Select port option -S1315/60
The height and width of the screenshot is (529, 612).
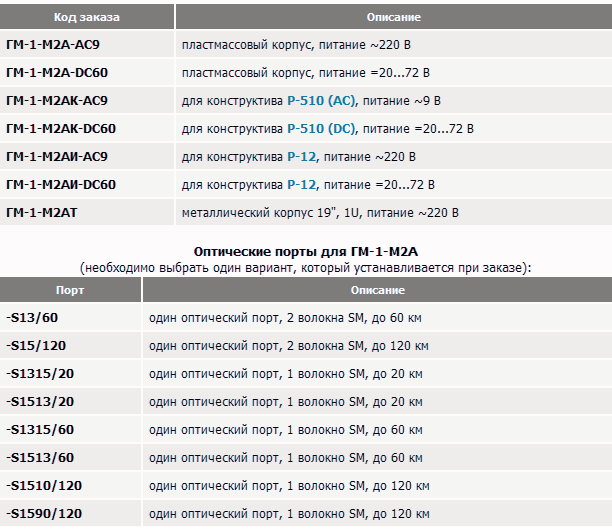[40, 429]
